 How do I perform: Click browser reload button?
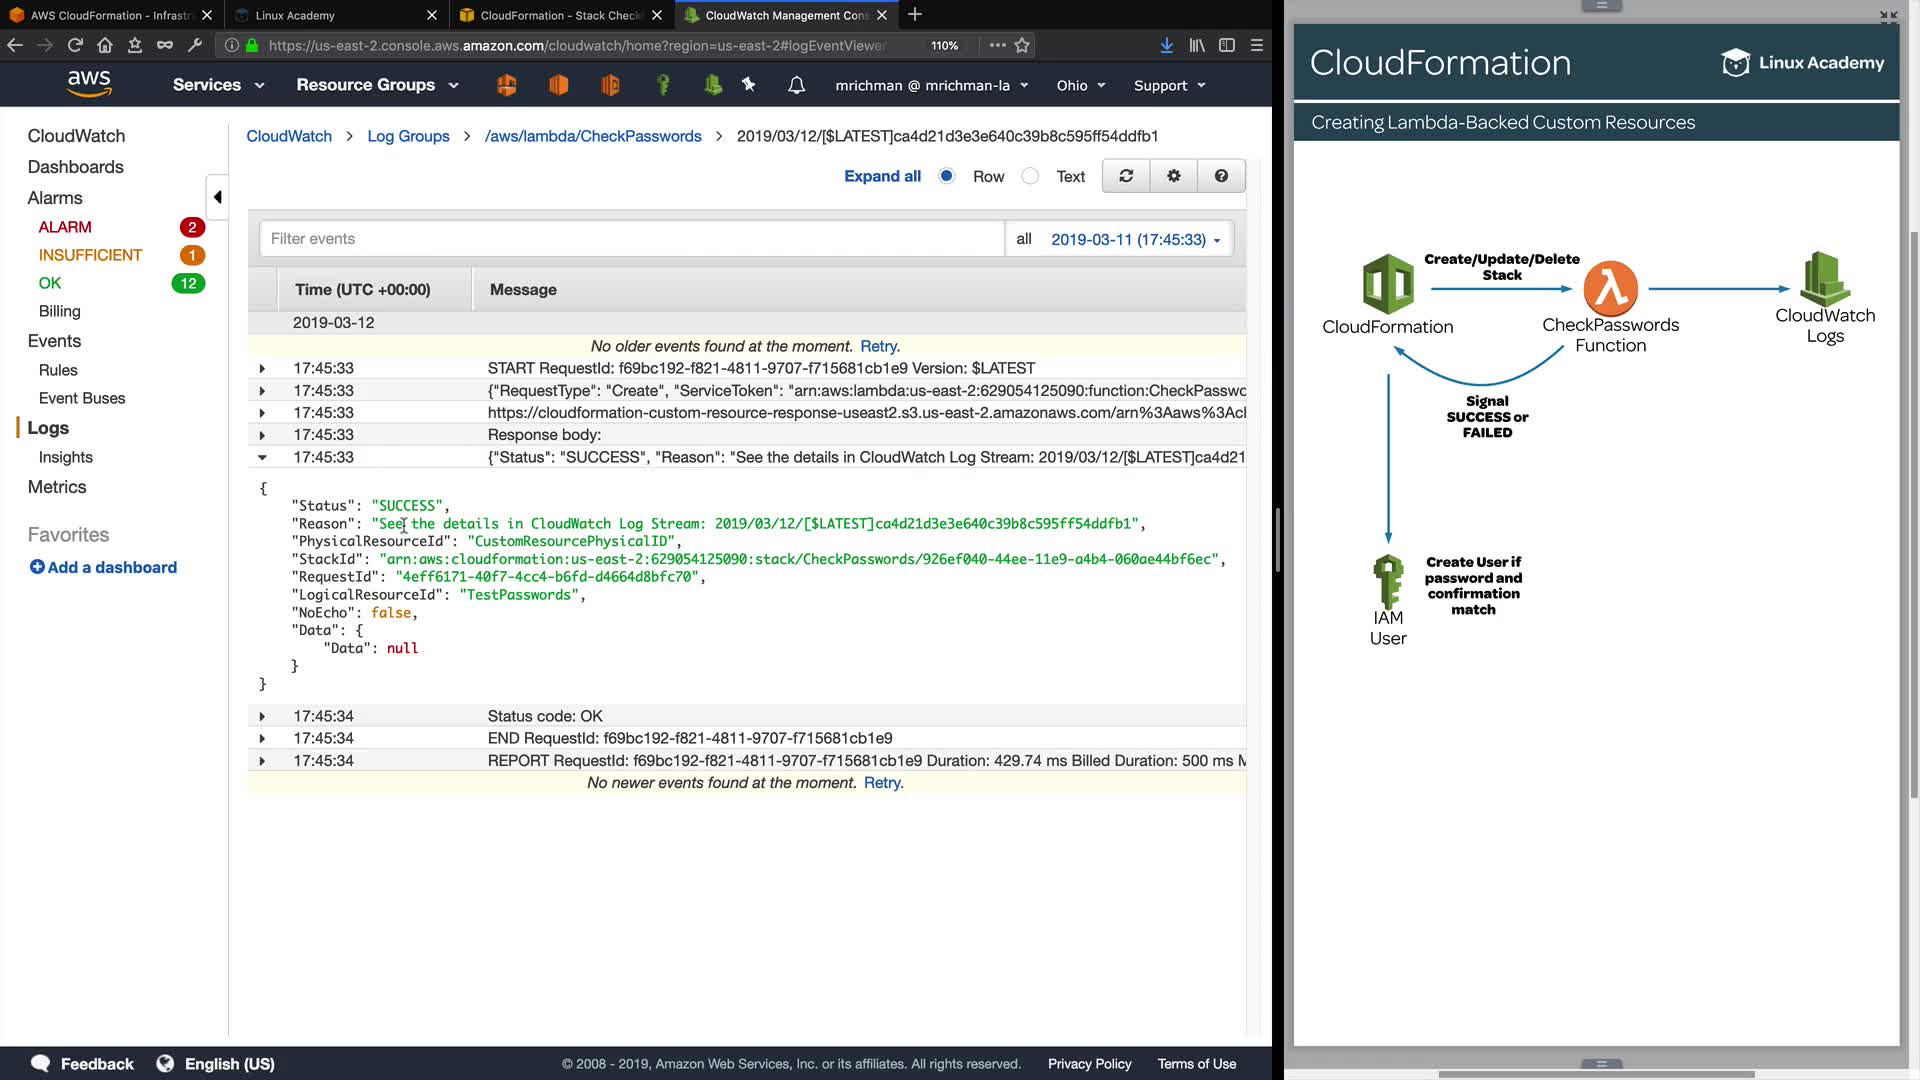pos(75,45)
